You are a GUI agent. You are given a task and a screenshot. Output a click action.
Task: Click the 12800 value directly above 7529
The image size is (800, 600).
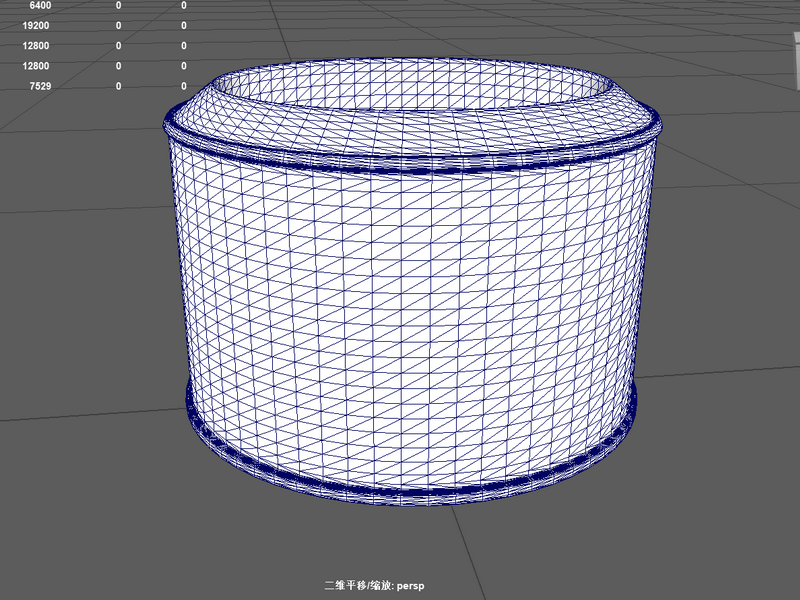point(36,66)
